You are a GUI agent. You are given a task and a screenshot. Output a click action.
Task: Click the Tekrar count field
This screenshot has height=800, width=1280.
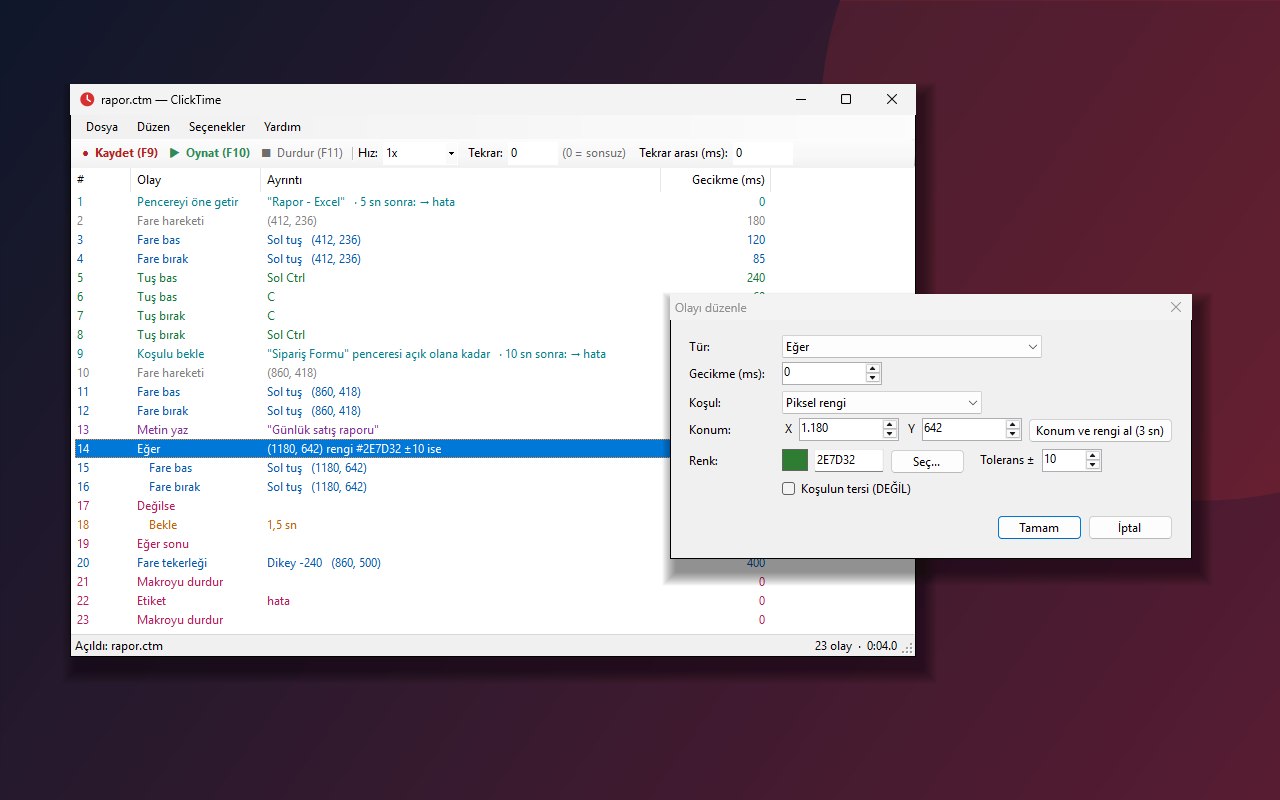(532, 153)
